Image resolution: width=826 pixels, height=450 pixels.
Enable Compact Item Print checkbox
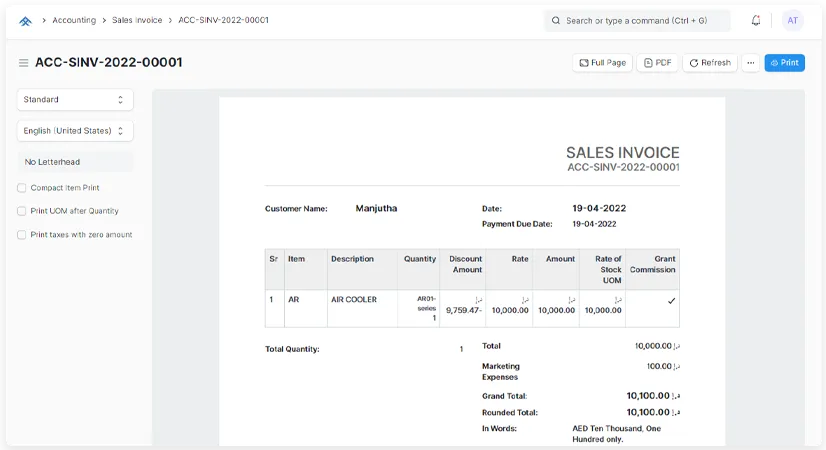pos(22,188)
